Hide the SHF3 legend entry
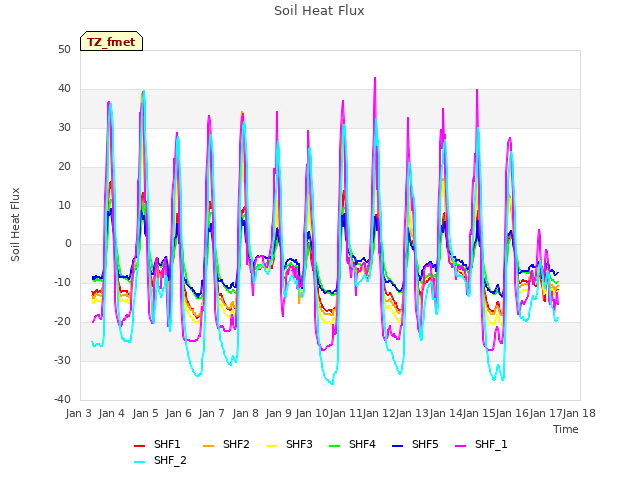Screen dimensions: 640x480 tap(299, 444)
